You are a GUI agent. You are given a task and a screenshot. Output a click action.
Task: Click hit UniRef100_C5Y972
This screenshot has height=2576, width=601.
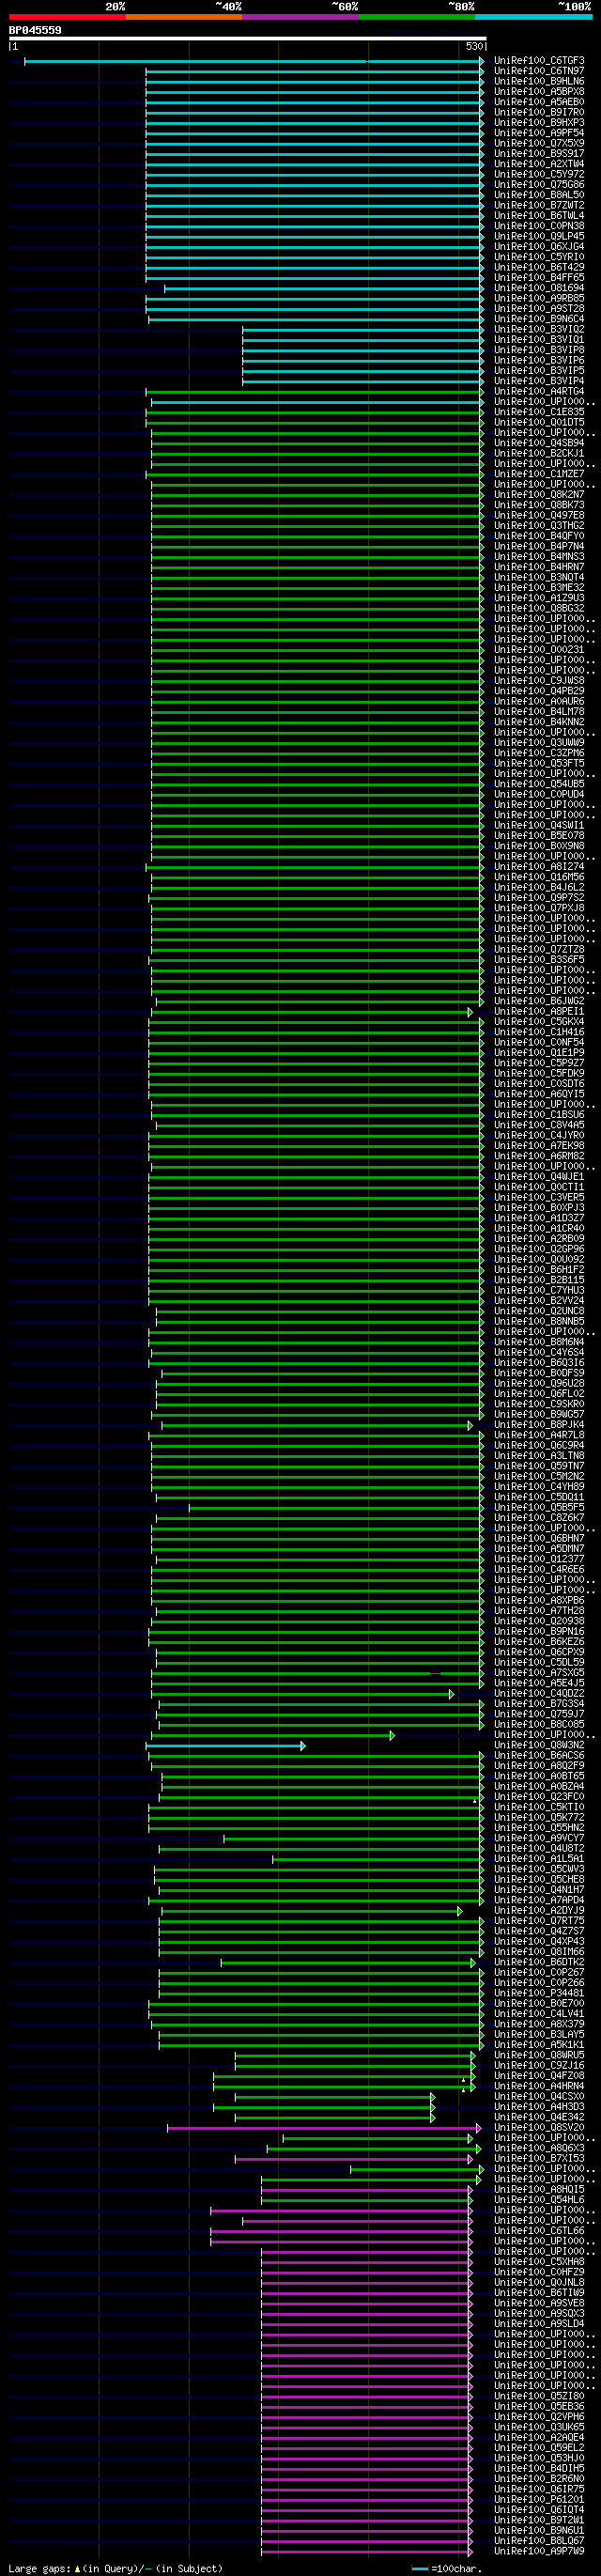click(539, 175)
